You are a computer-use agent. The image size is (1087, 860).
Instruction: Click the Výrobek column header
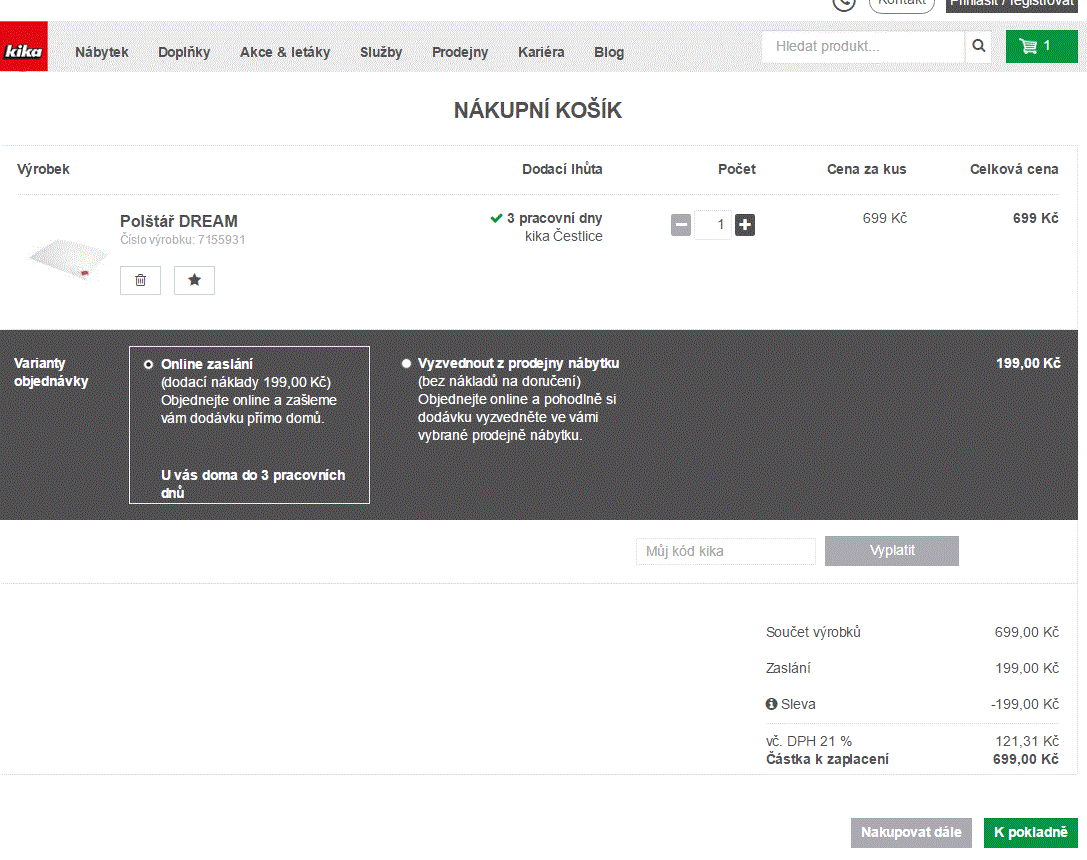click(43, 169)
